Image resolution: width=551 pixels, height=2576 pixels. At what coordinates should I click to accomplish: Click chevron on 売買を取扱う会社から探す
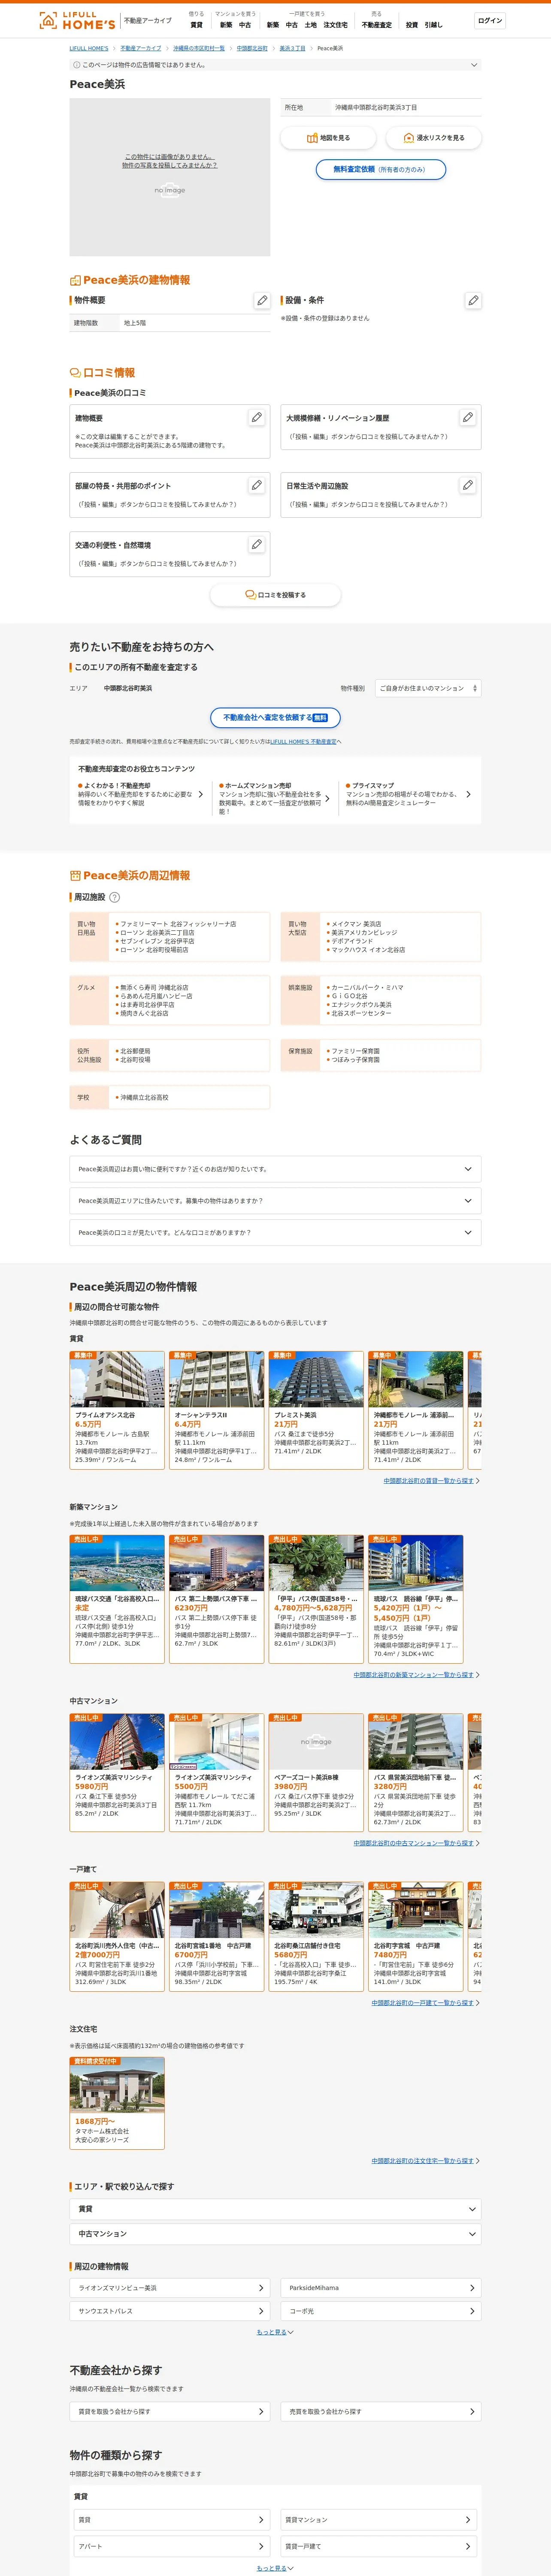[x=472, y=2411]
